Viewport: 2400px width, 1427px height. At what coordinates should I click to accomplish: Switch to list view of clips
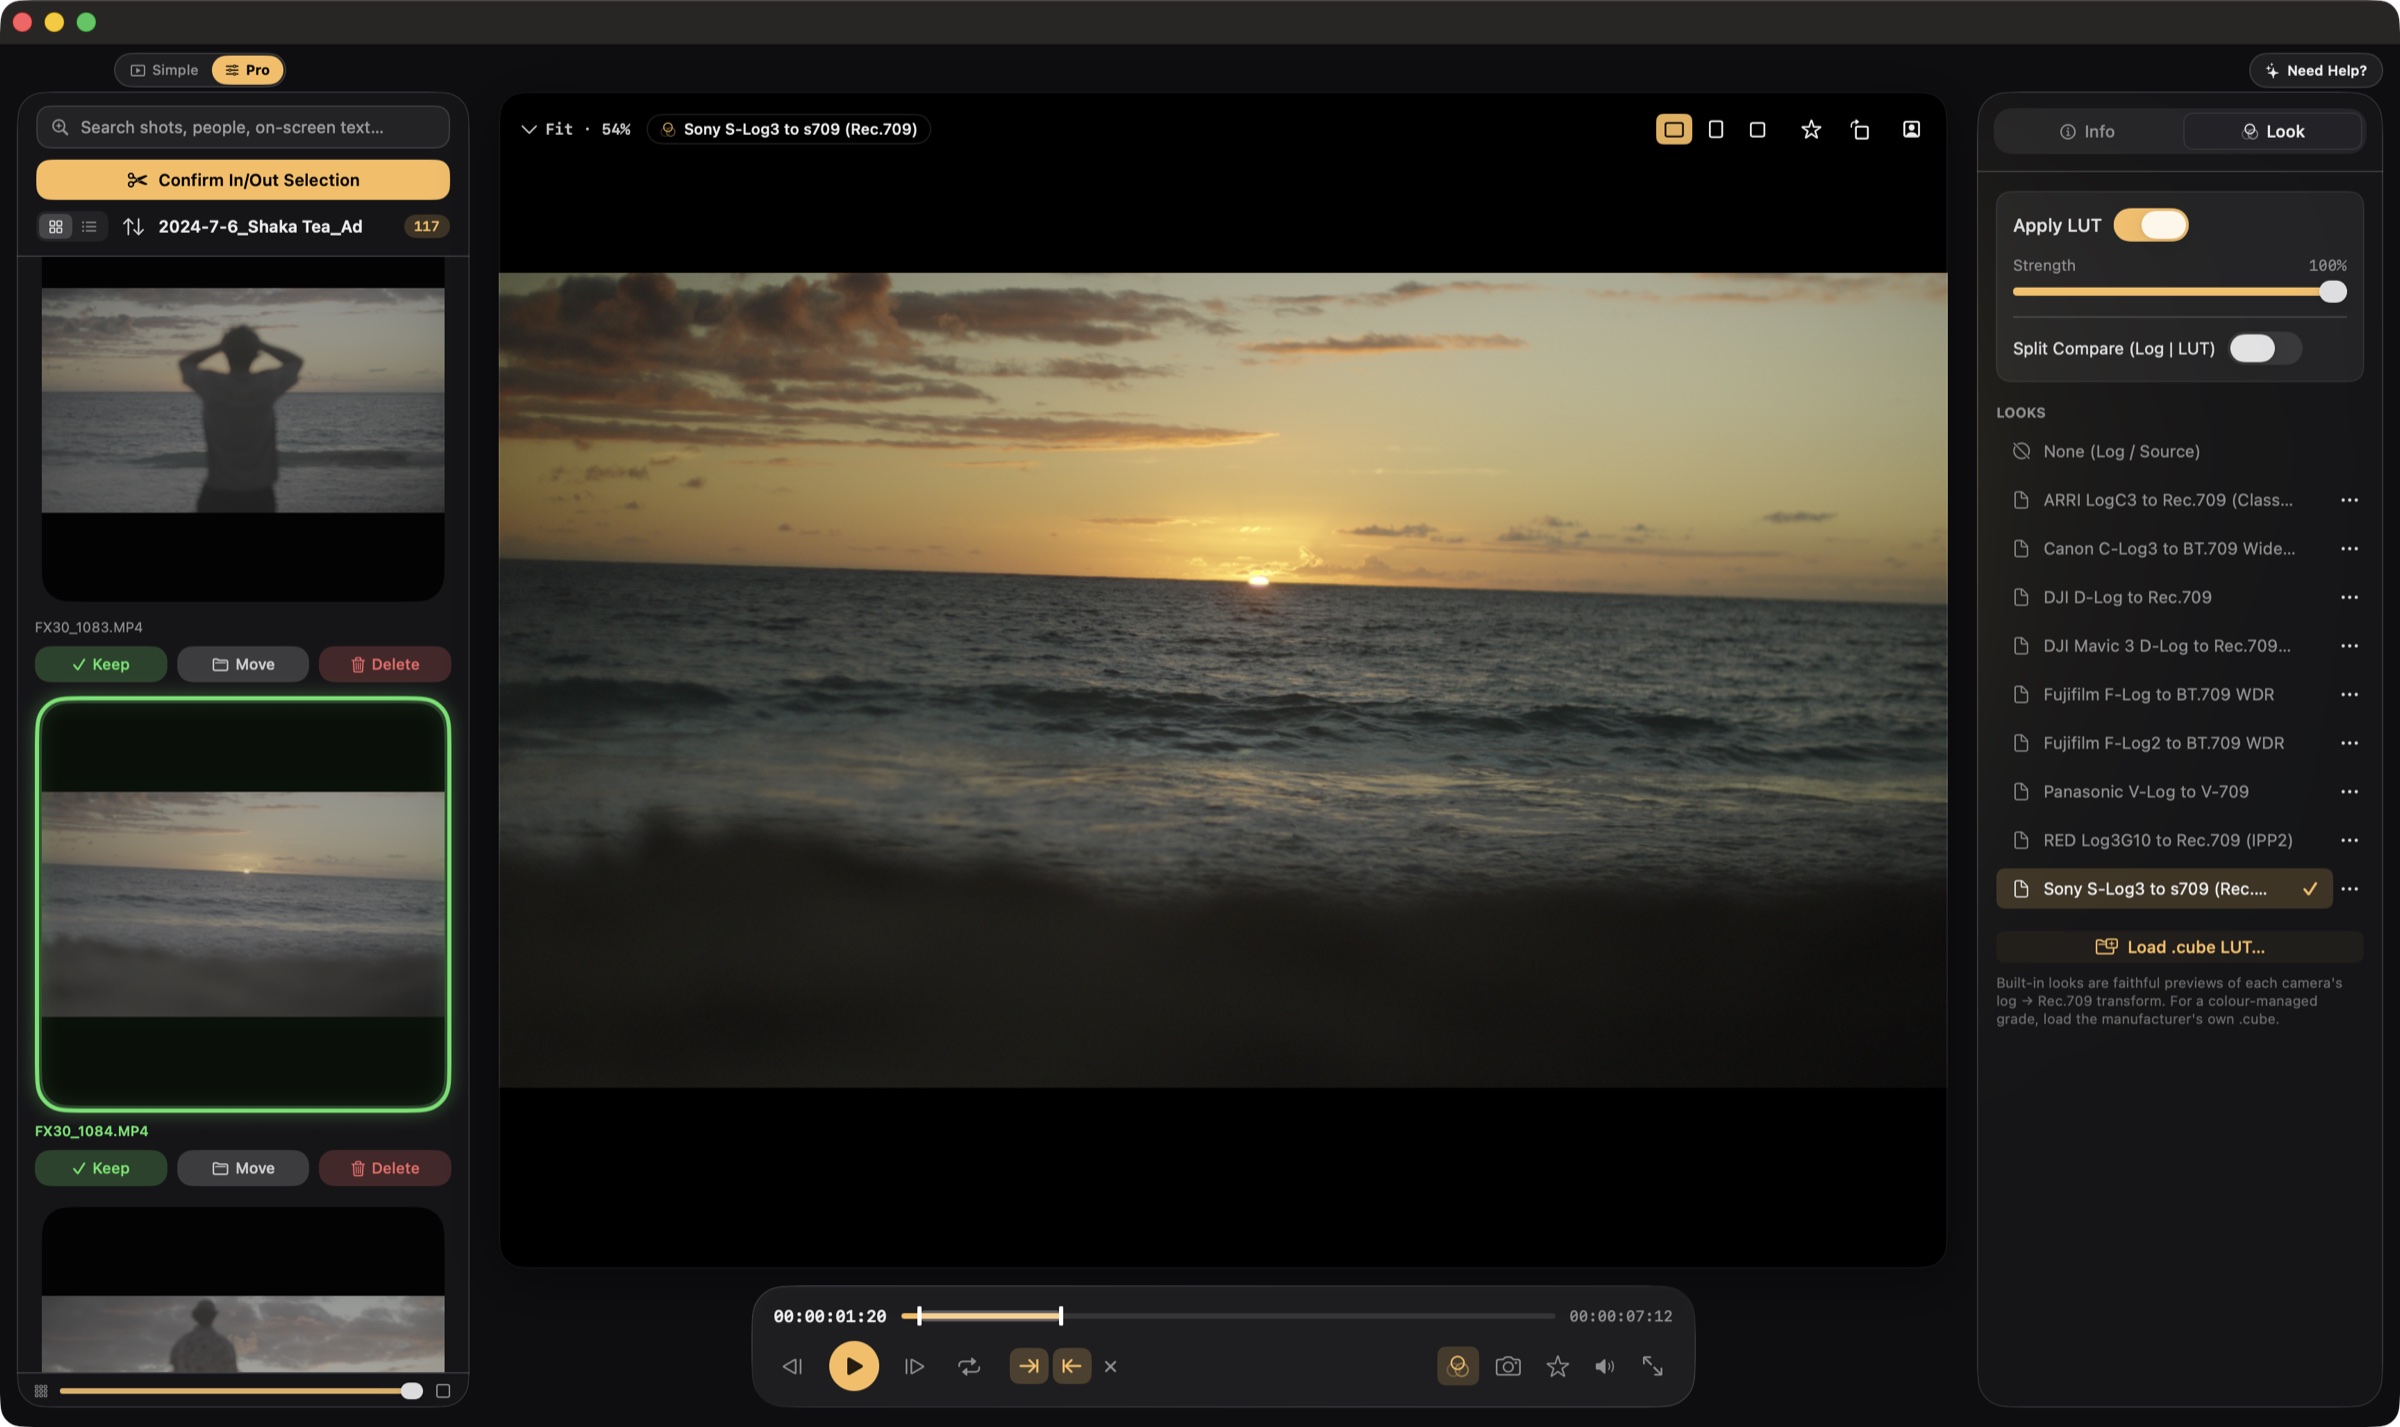point(89,227)
